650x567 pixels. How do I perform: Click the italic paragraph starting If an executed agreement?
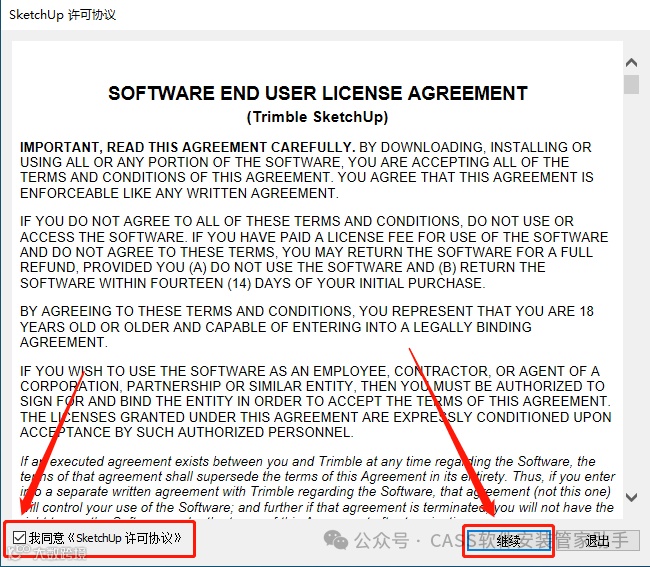pyautogui.click(x=318, y=486)
